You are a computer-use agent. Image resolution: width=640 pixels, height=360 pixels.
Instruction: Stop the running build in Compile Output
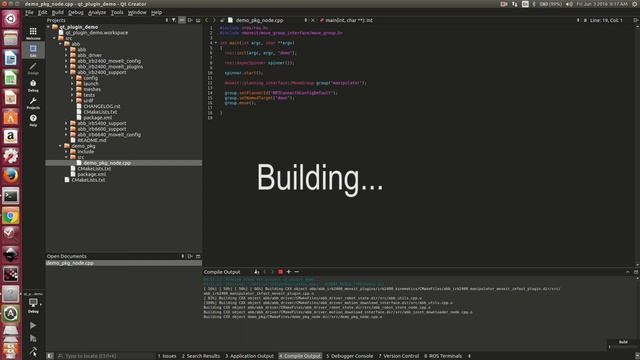[280, 272]
